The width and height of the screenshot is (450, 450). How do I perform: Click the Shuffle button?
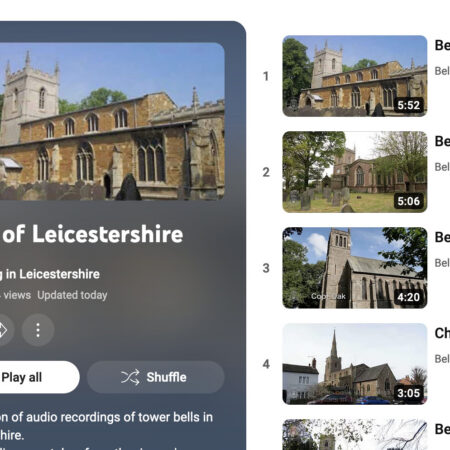pos(156,377)
